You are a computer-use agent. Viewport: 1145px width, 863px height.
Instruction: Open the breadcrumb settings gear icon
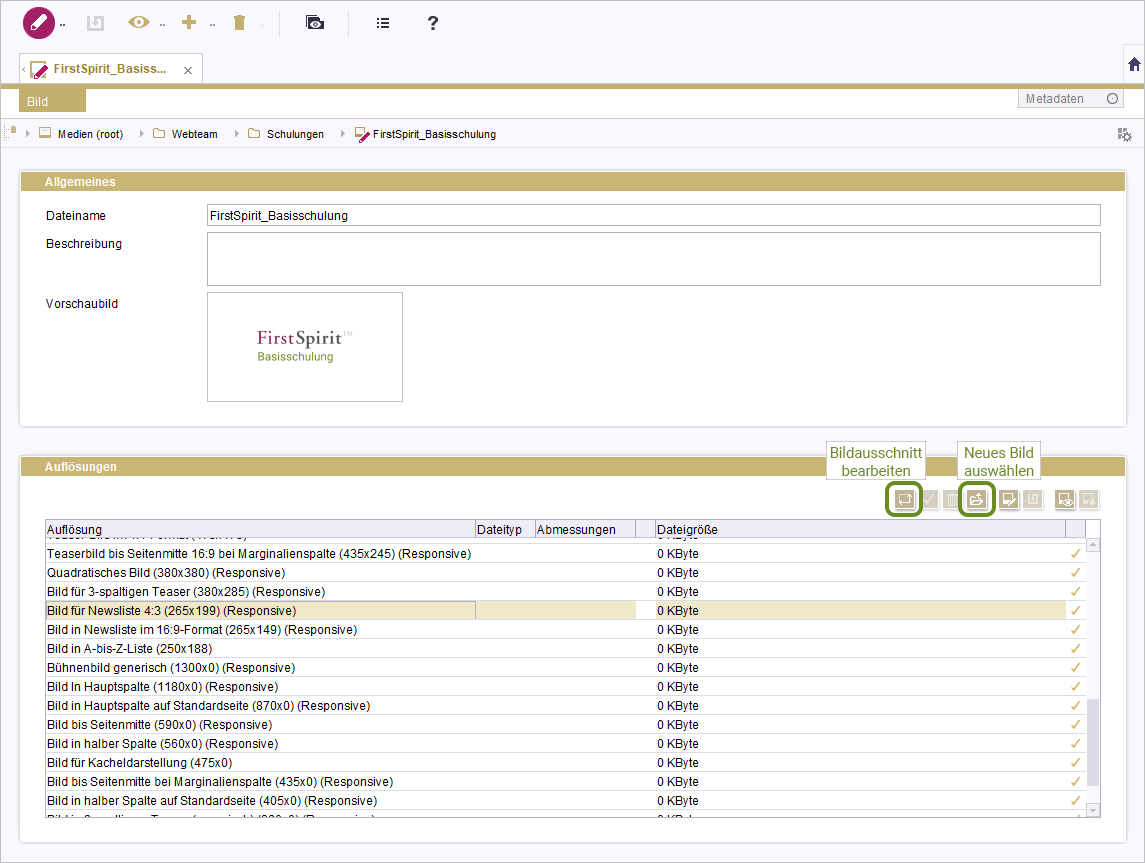(1125, 134)
